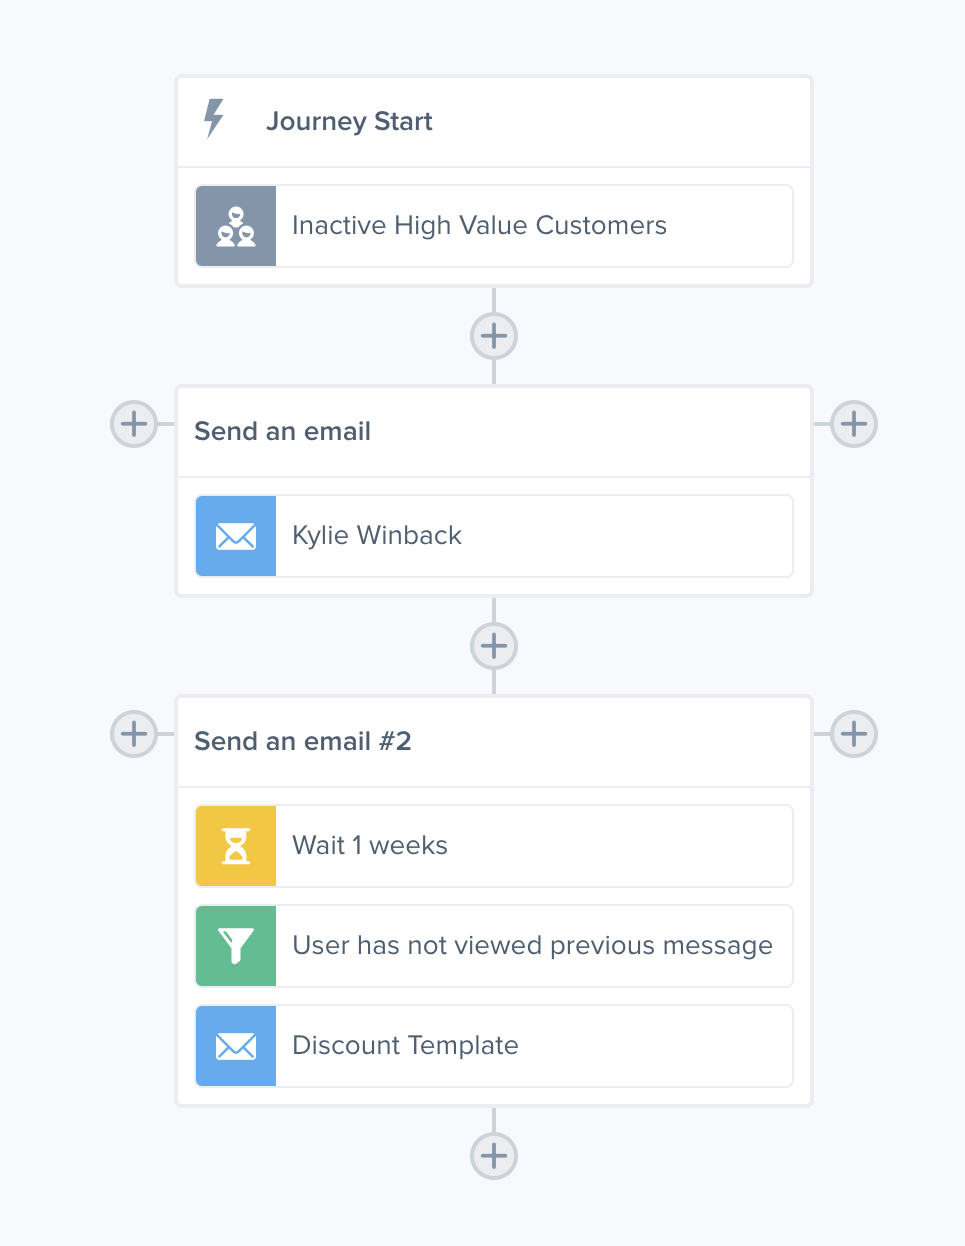Click the Kylie Winback envelope icon
The width and height of the screenshot is (965, 1246).
pyautogui.click(x=236, y=536)
